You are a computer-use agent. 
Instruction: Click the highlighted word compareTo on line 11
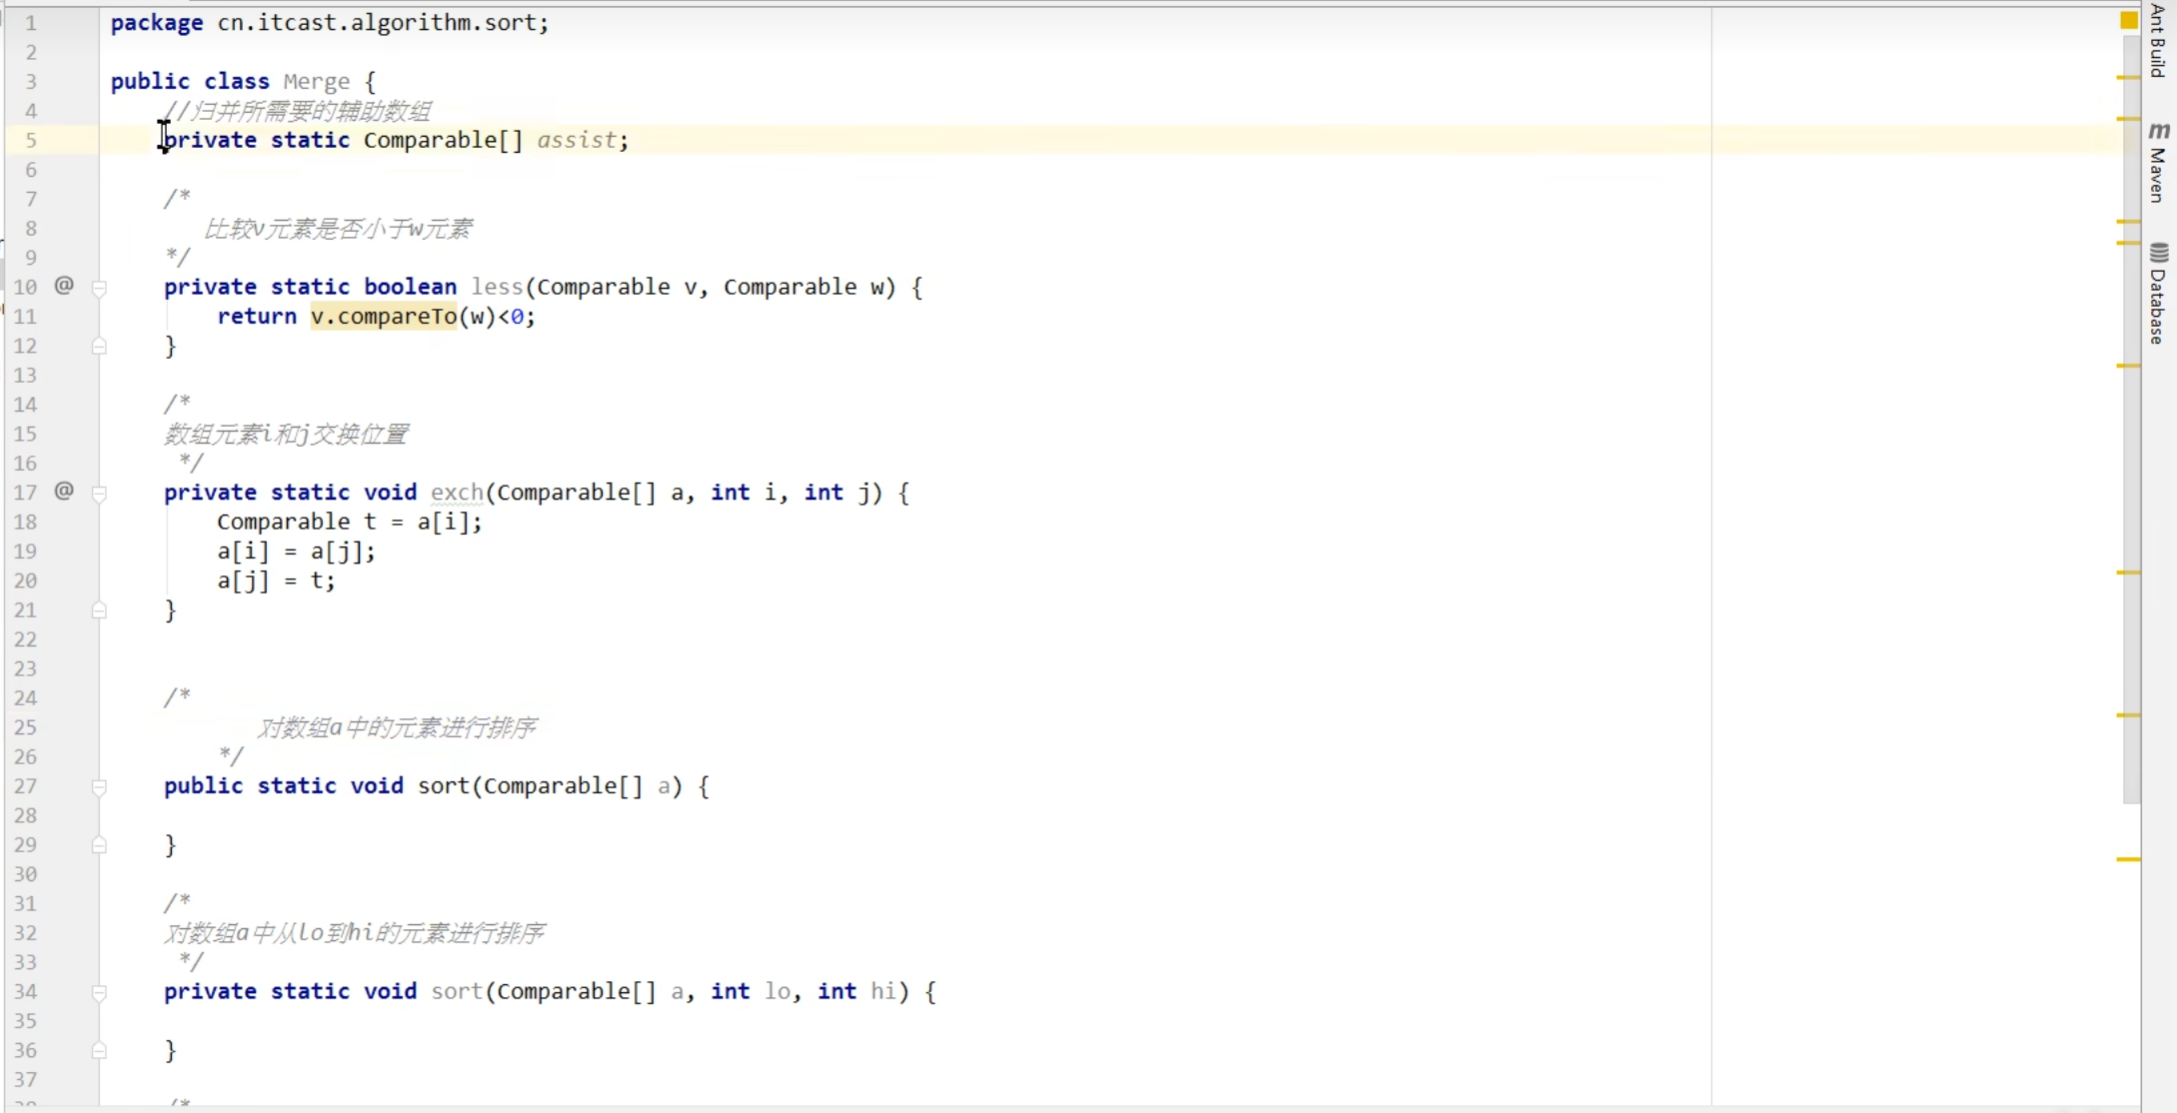click(x=392, y=316)
